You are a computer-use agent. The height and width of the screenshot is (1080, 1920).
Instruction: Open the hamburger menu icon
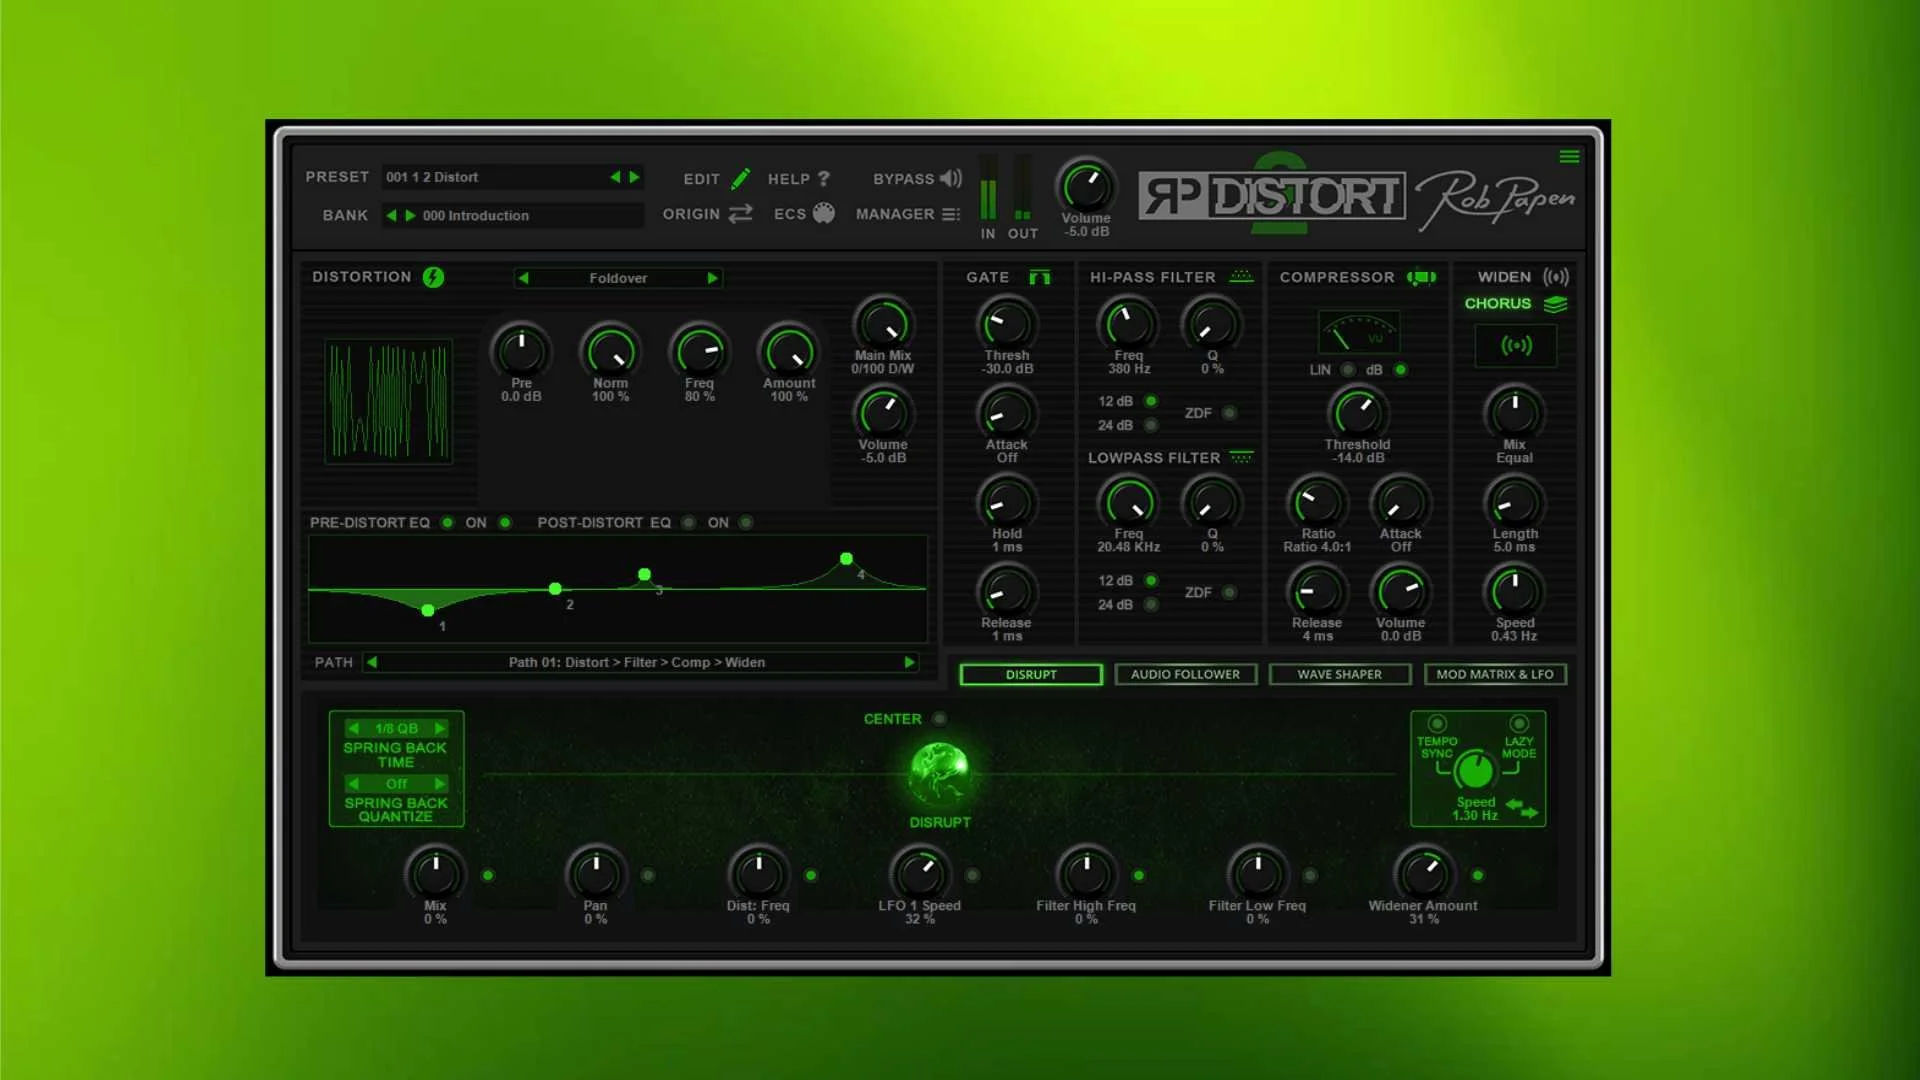[1569, 157]
